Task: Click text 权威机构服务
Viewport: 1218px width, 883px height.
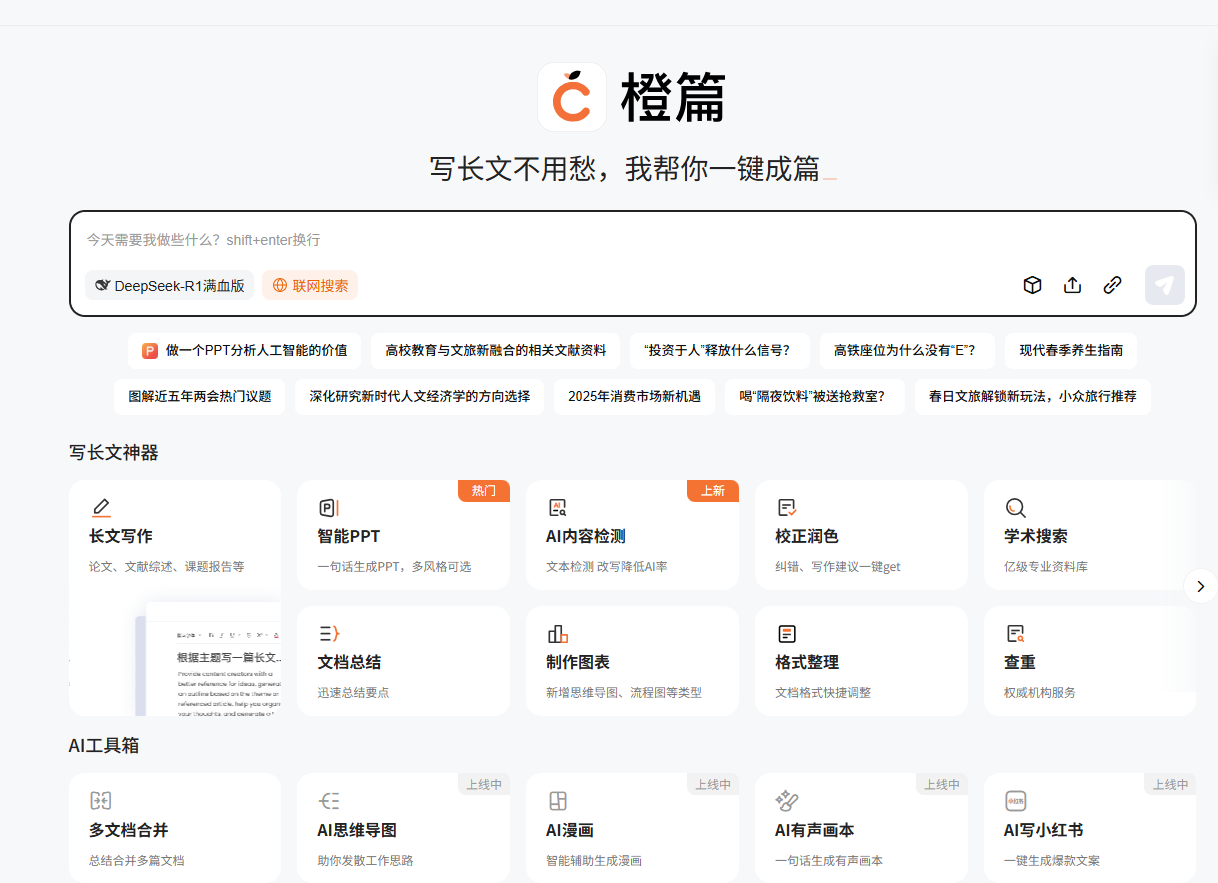Action: coord(1040,692)
